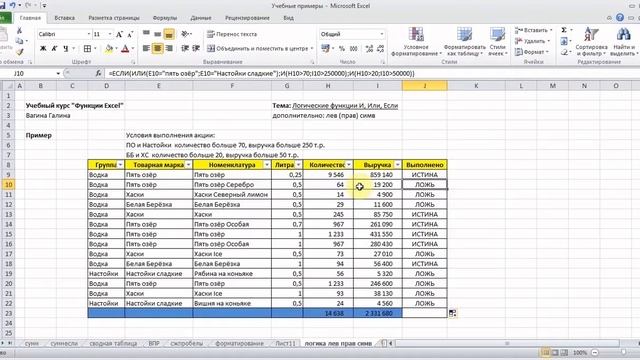Image resolution: width=640 pixels, height=360 pixels.
Task: Switch to Normal view in status bar
Action: click(545, 352)
